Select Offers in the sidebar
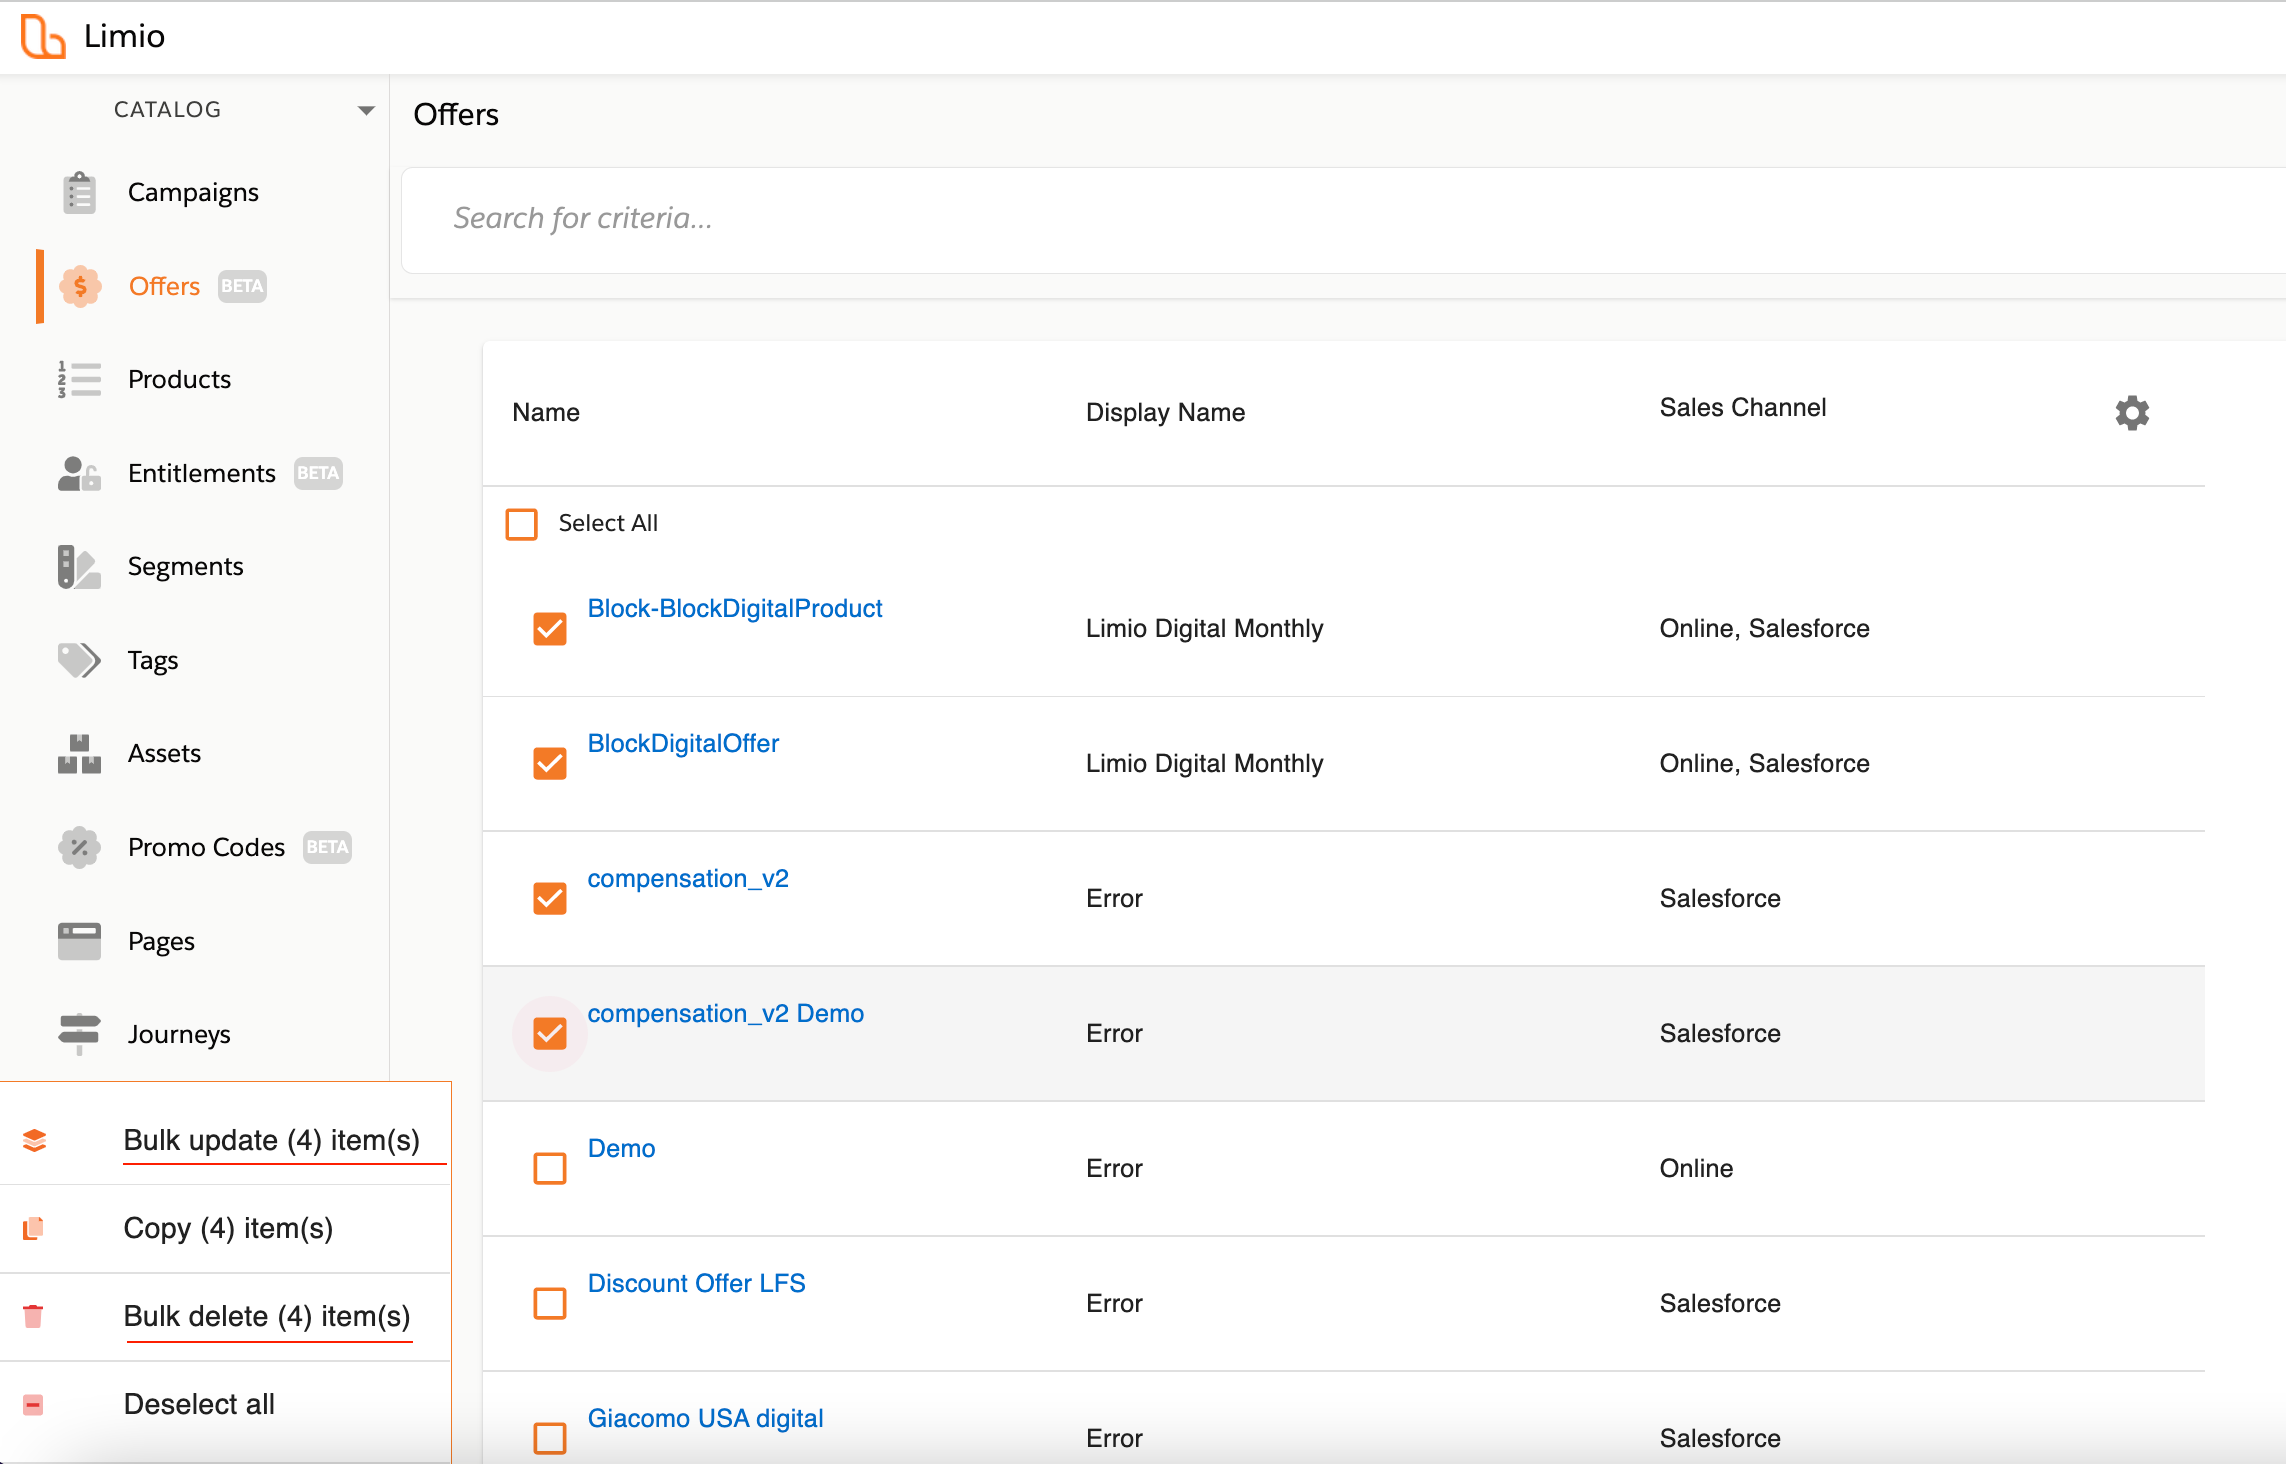This screenshot has width=2286, height=1464. [x=164, y=287]
